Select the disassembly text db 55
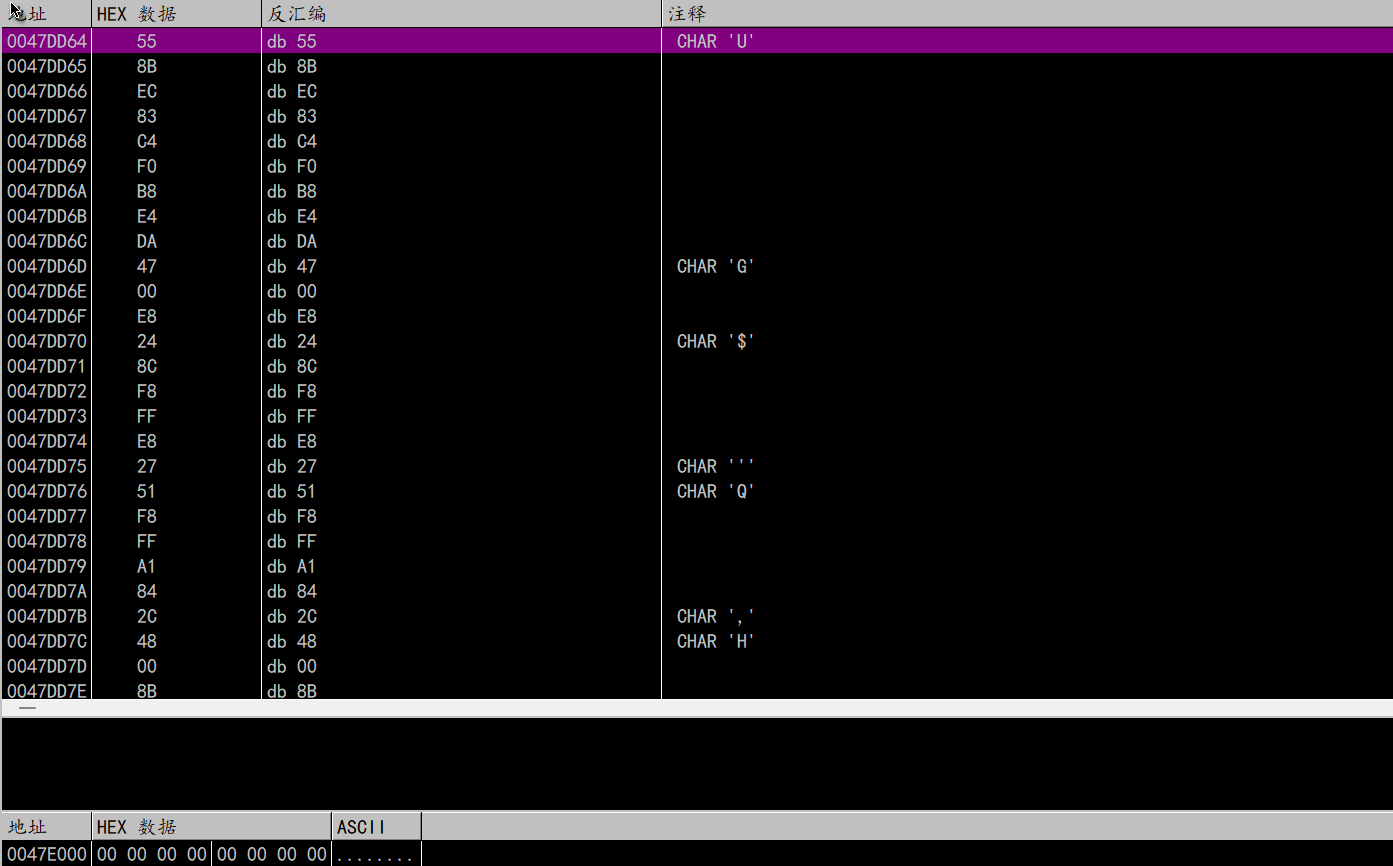Screen dimensions: 1393x866 coord(292,41)
